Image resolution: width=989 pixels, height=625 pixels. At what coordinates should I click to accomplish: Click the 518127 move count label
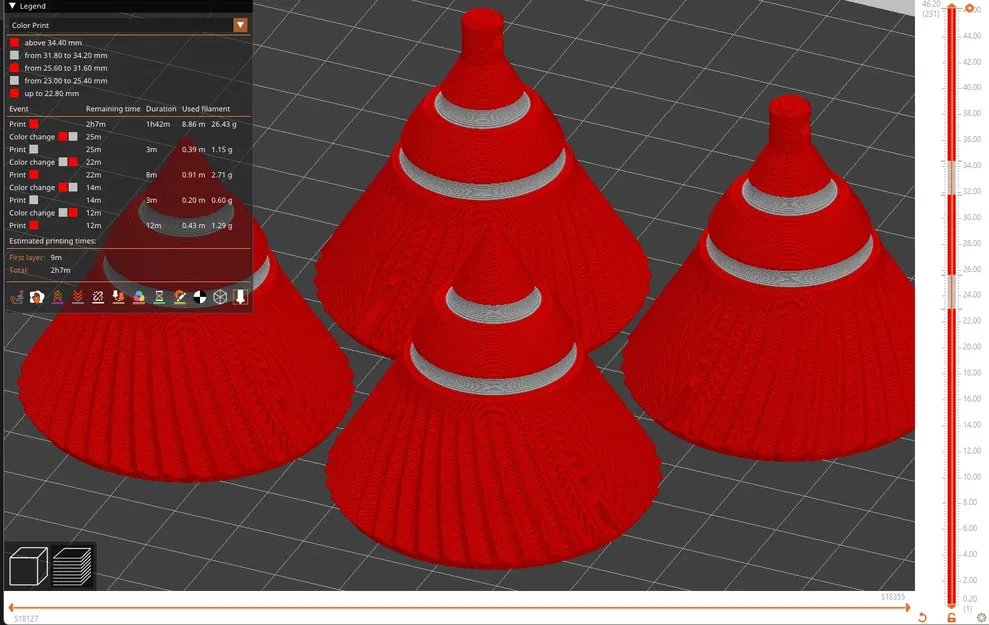point(26,619)
